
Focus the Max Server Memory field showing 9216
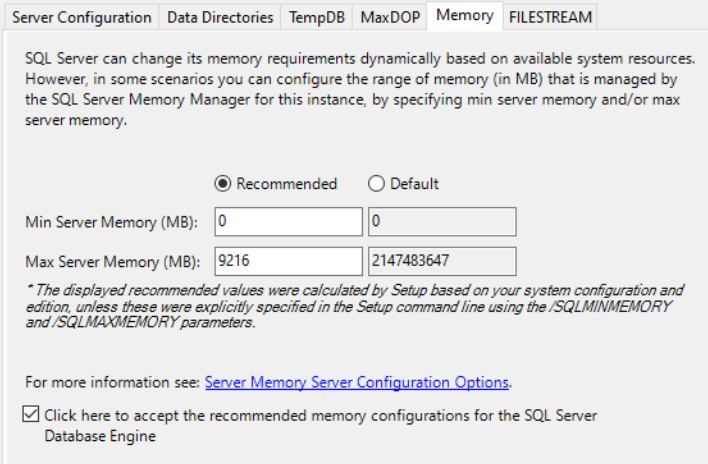[x=288, y=261]
